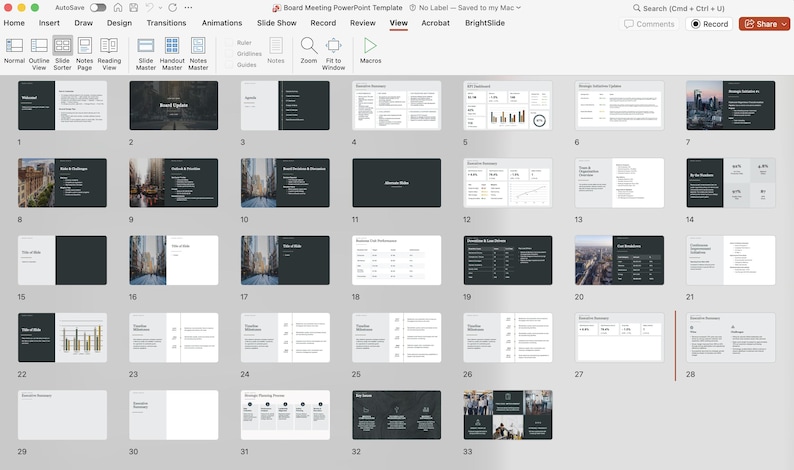Screen dimensions: 794x470
Task: Enable the Gridlines checkbox
Action: [x=229, y=54]
